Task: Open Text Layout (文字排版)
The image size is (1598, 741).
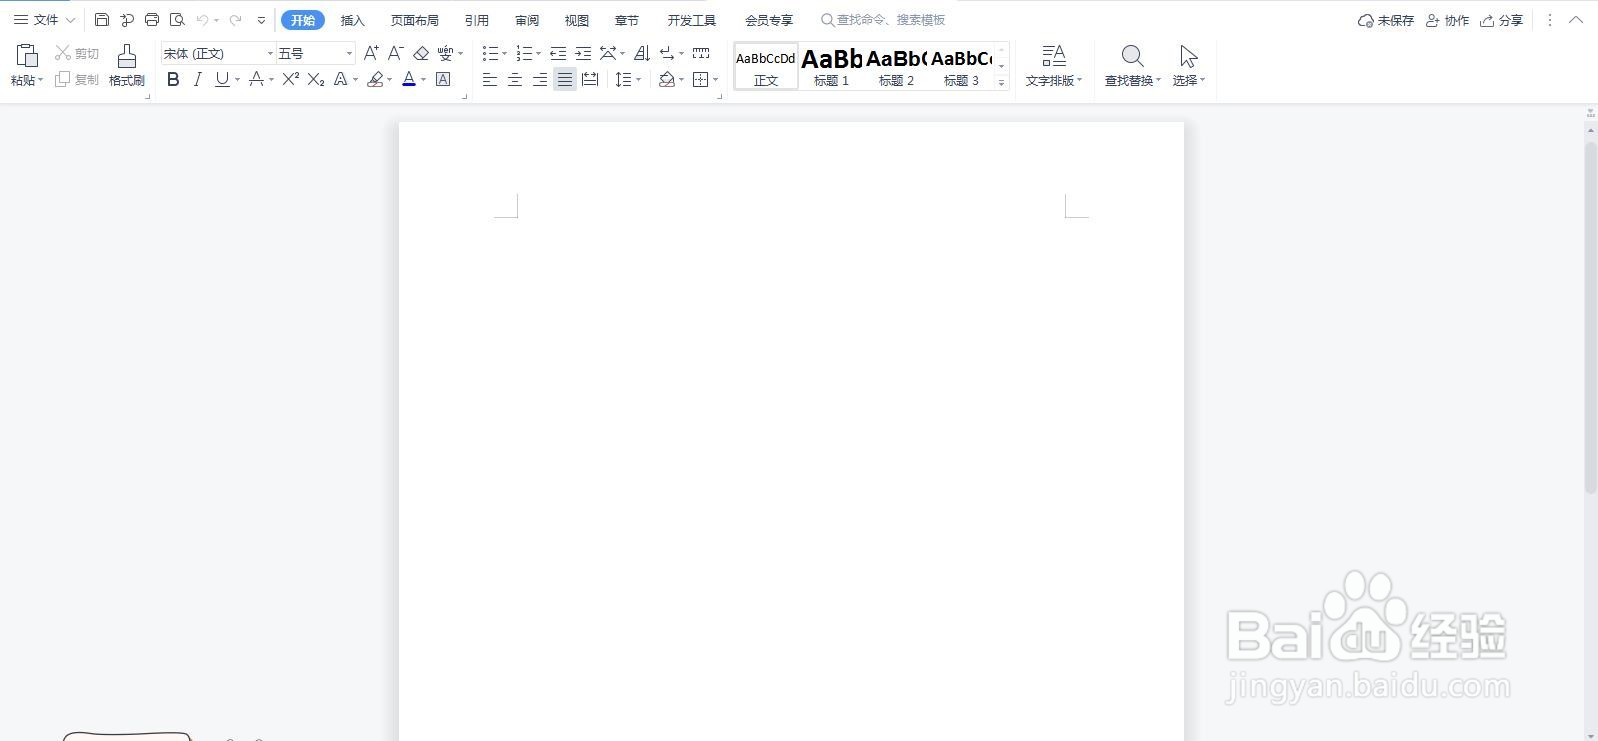Action: [1054, 66]
